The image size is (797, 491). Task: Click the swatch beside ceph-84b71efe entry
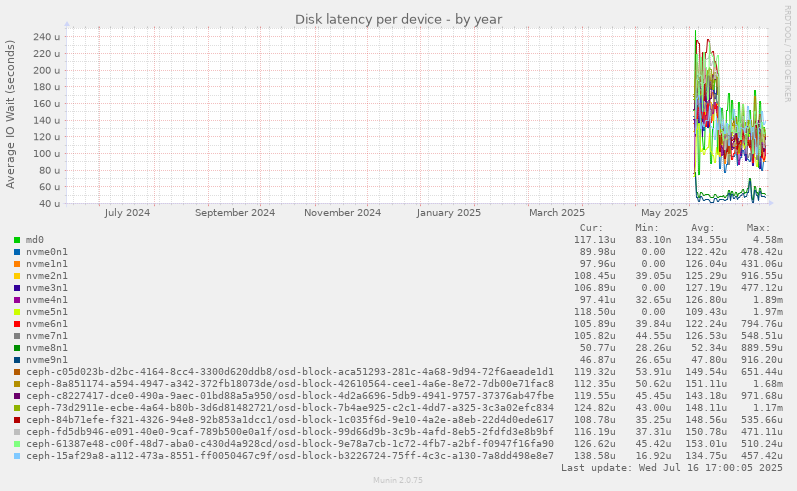[x=17, y=420]
